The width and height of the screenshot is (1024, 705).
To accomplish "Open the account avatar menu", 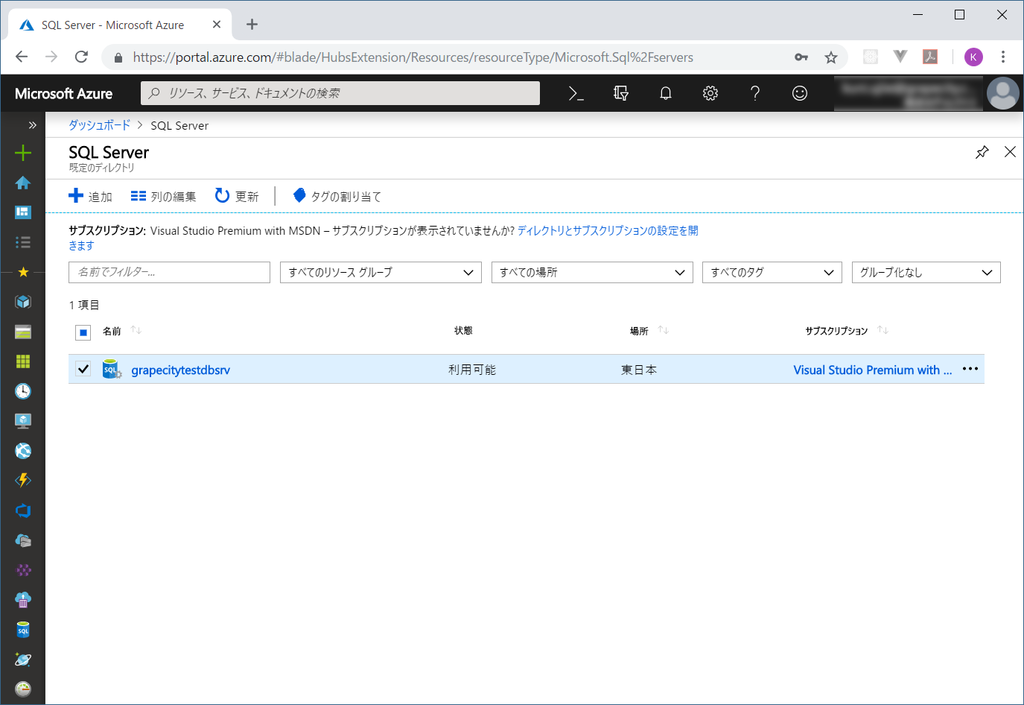I will click(x=1002, y=93).
